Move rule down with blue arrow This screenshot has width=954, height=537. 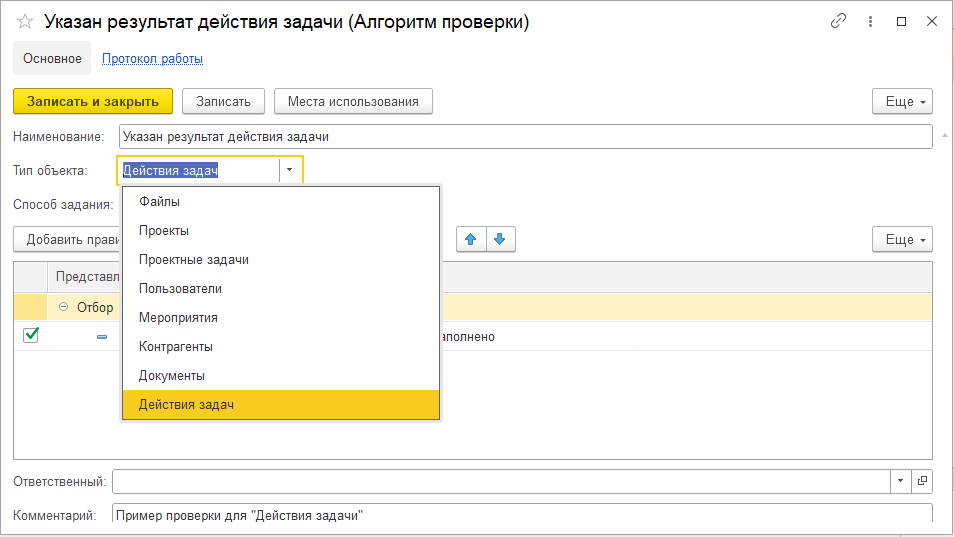(500, 240)
